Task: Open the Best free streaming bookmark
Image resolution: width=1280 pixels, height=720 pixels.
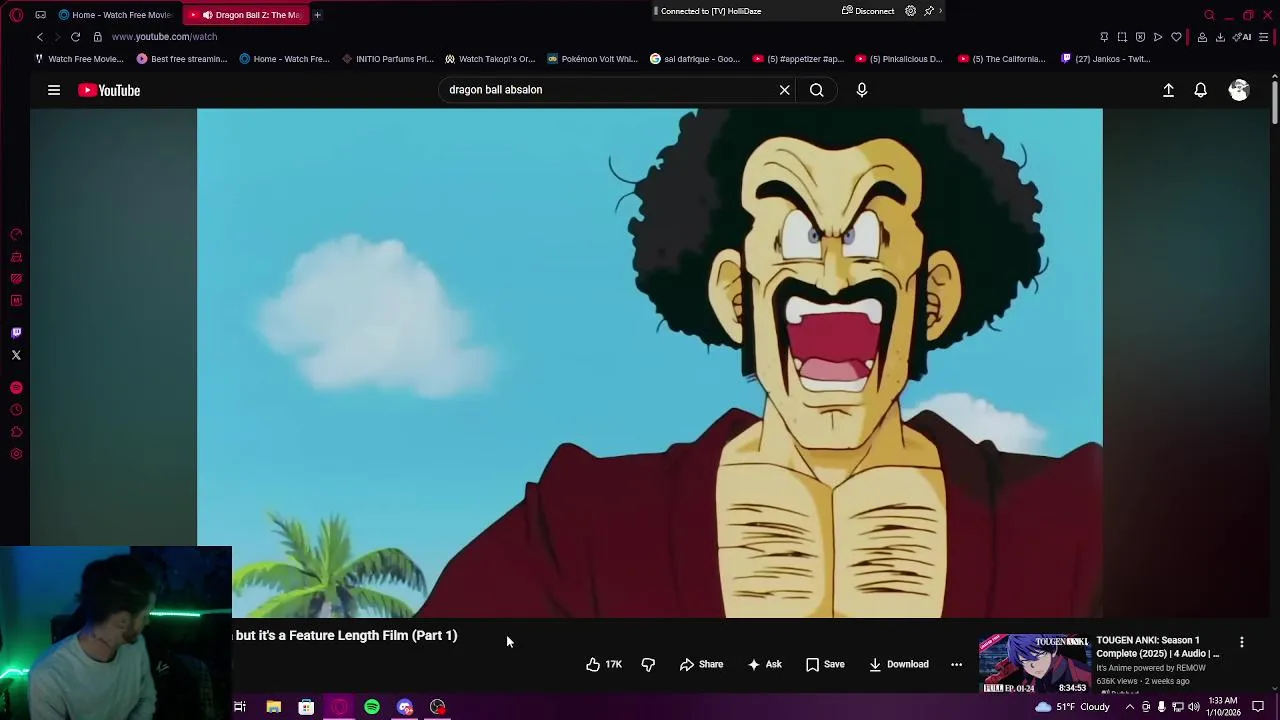Action: click(182, 59)
